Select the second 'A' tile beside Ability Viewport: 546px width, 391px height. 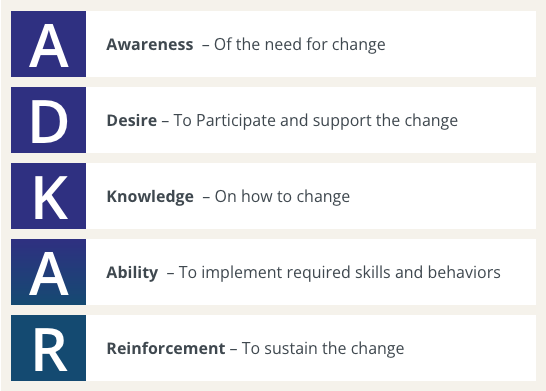click(x=48, y=272)
